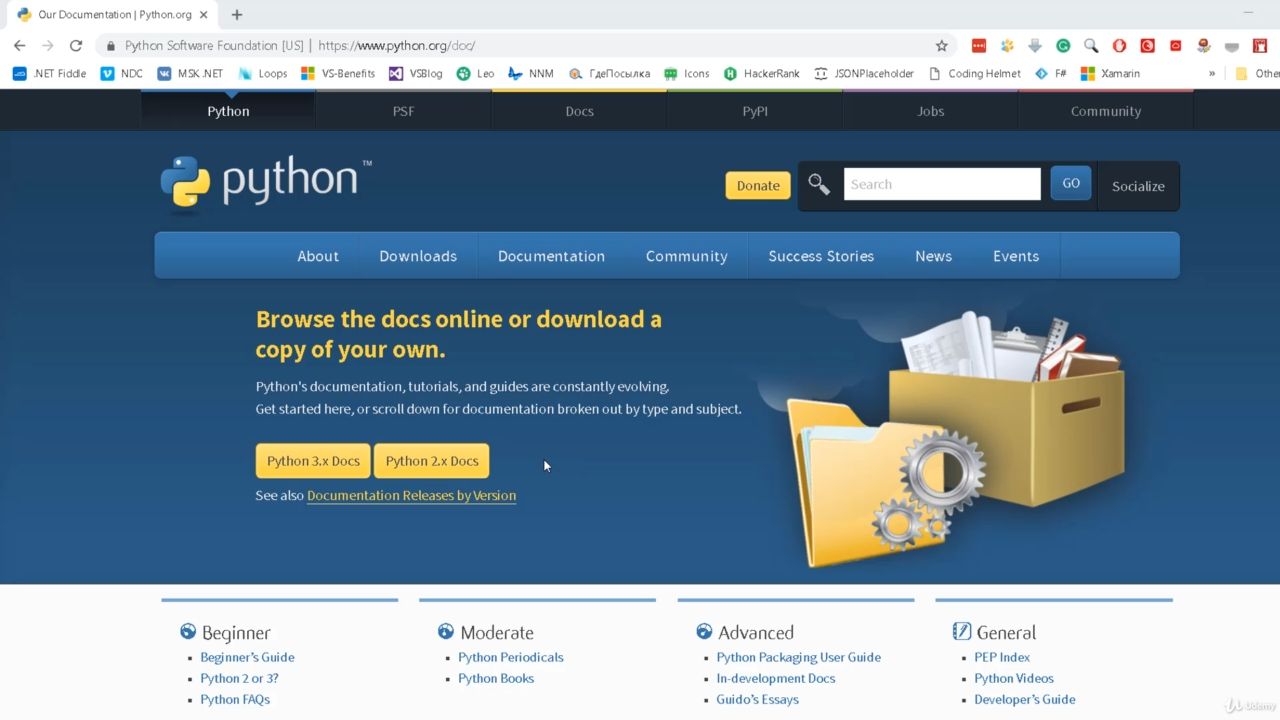
Task: Click the red cloud extension icon
Action: pos(1176,45)
